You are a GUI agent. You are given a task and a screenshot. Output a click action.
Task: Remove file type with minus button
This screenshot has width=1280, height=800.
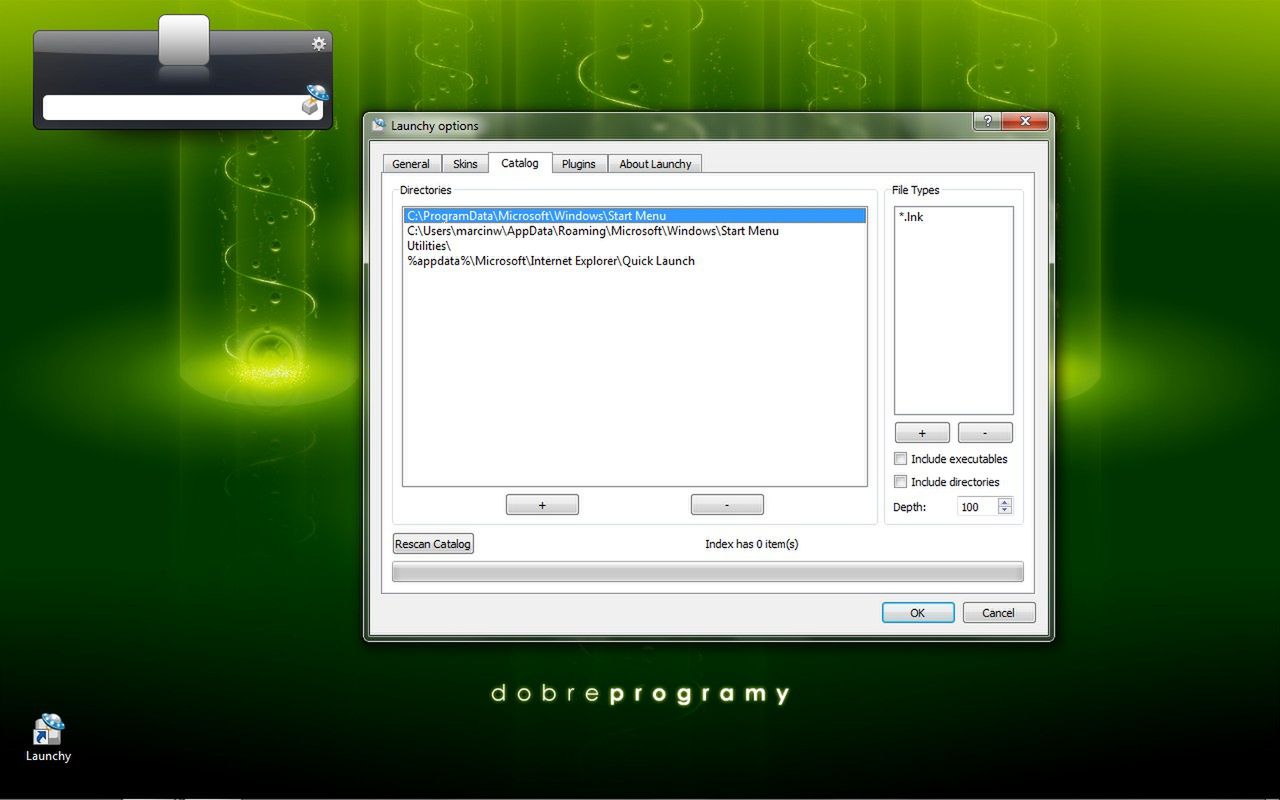coord(985,433)
